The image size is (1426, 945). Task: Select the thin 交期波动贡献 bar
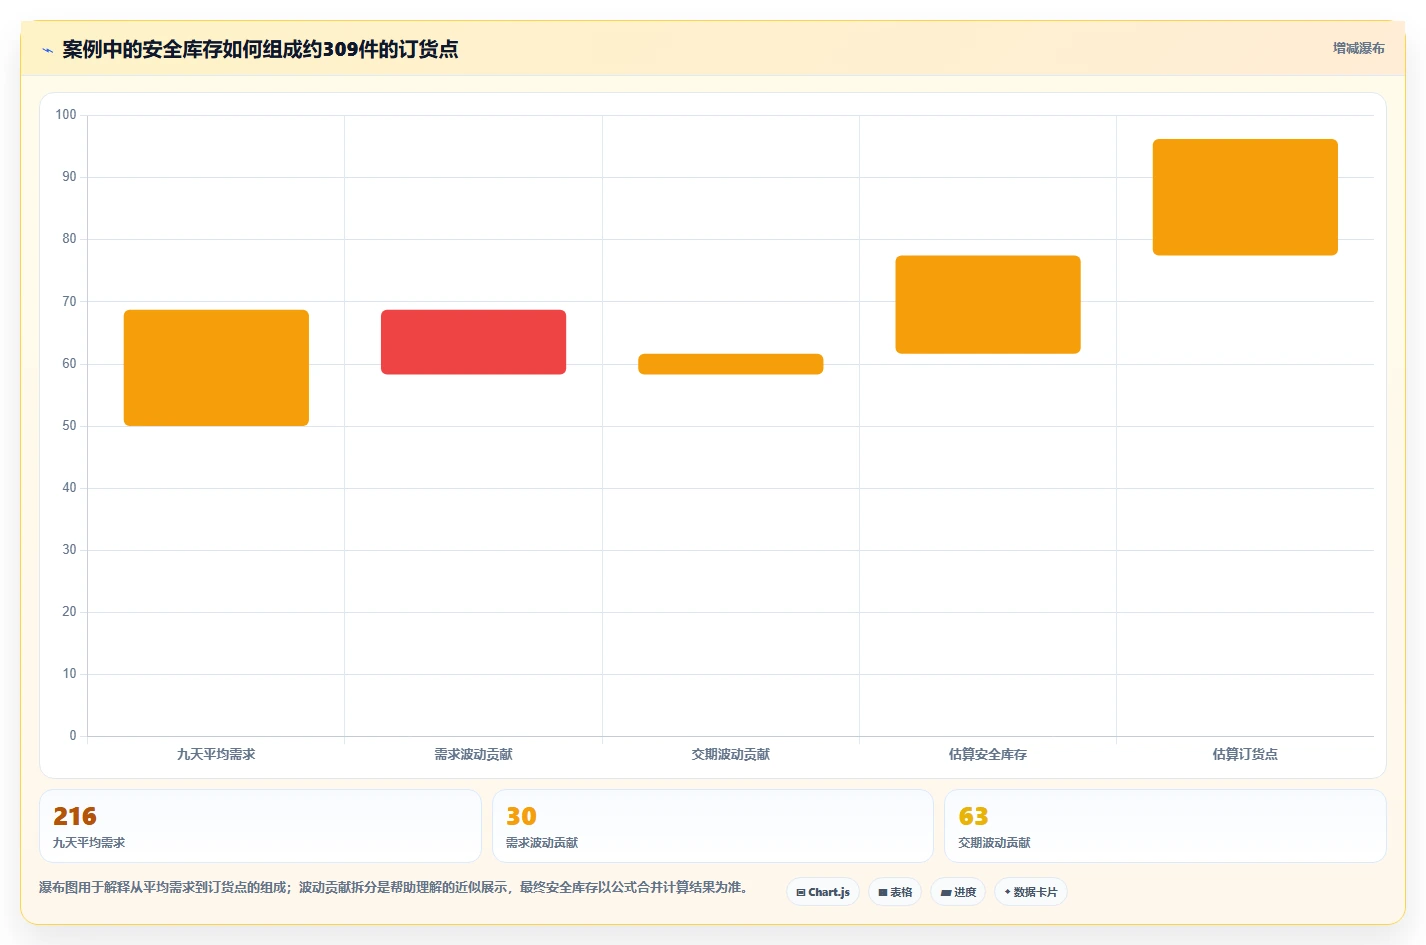coord(731,364)
